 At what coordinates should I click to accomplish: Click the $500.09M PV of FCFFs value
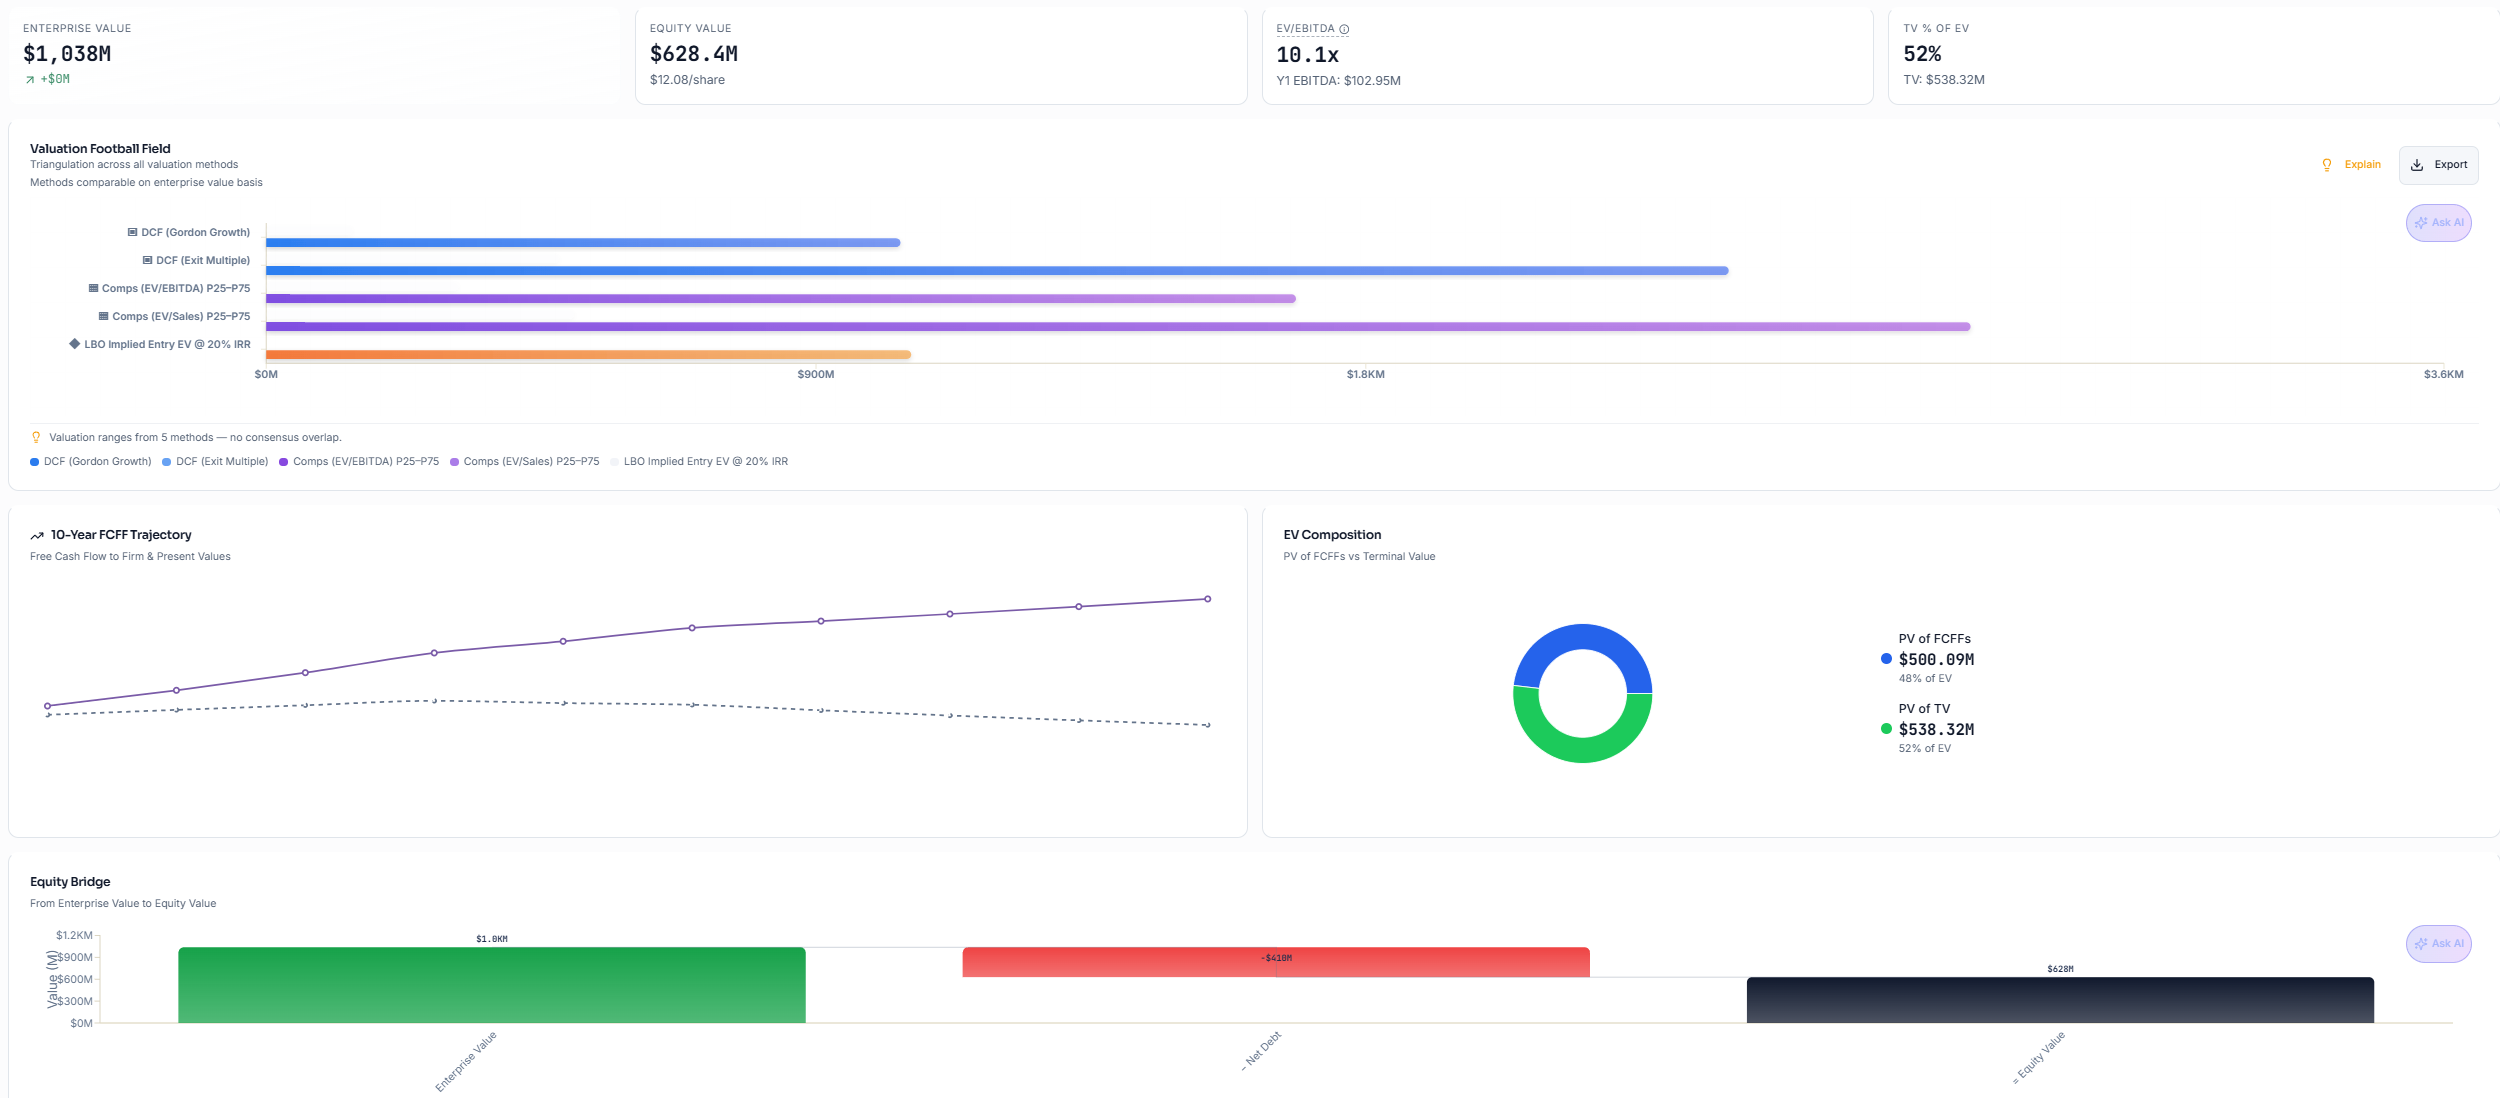click(x=1936, y=660)
